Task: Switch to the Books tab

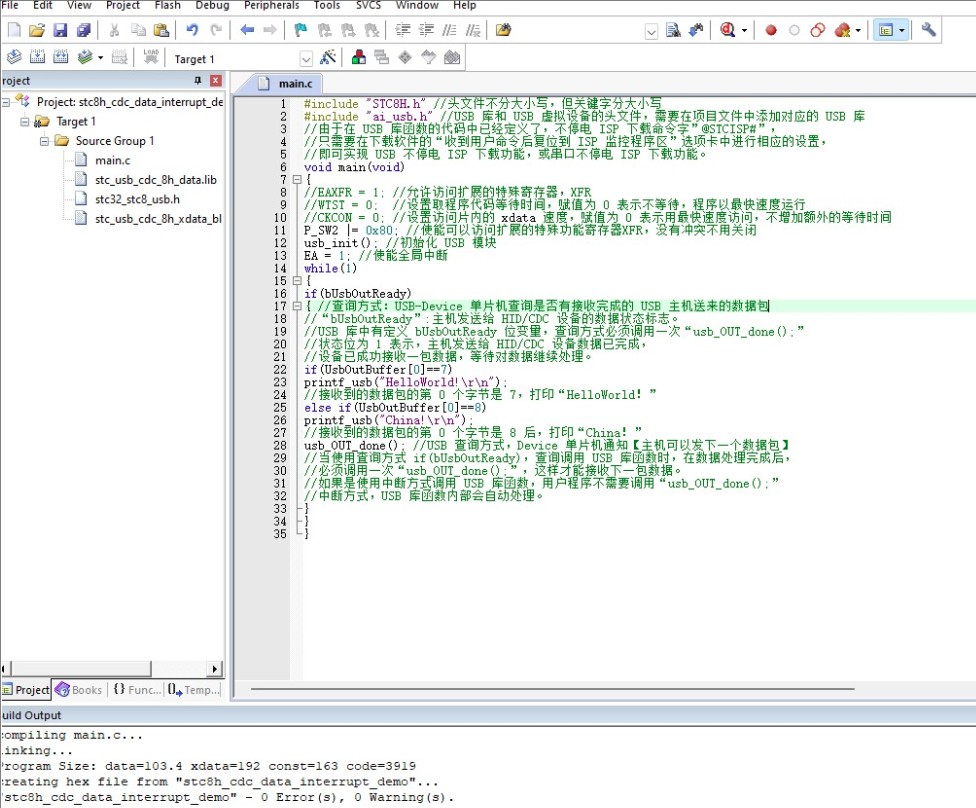Action: [78, 690]
